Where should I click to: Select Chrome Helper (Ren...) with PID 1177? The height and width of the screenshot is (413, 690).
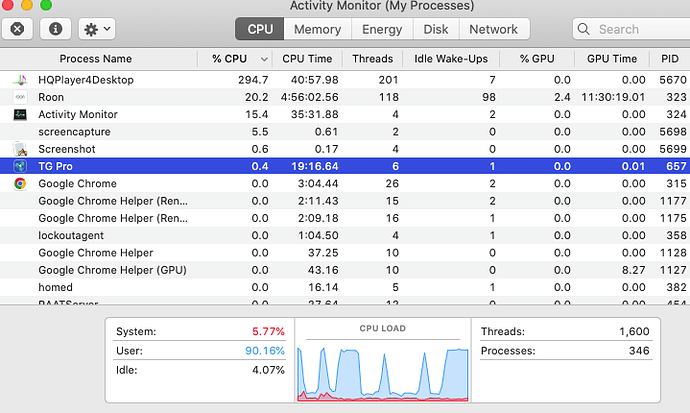coord(113,201)
